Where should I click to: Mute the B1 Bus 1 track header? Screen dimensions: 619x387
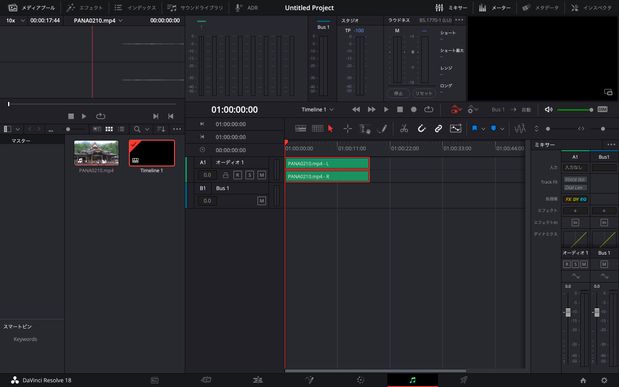click(x=261, y=201)
